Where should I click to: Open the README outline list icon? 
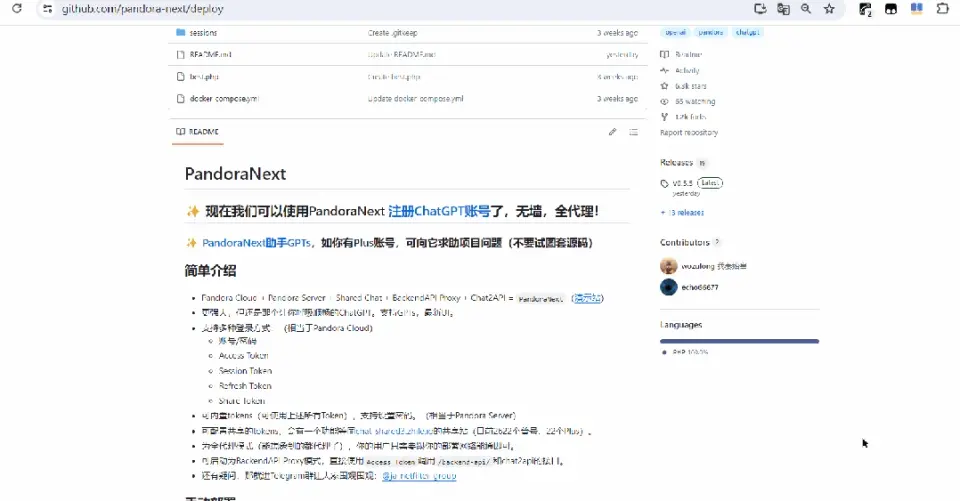tap(634, 132)
